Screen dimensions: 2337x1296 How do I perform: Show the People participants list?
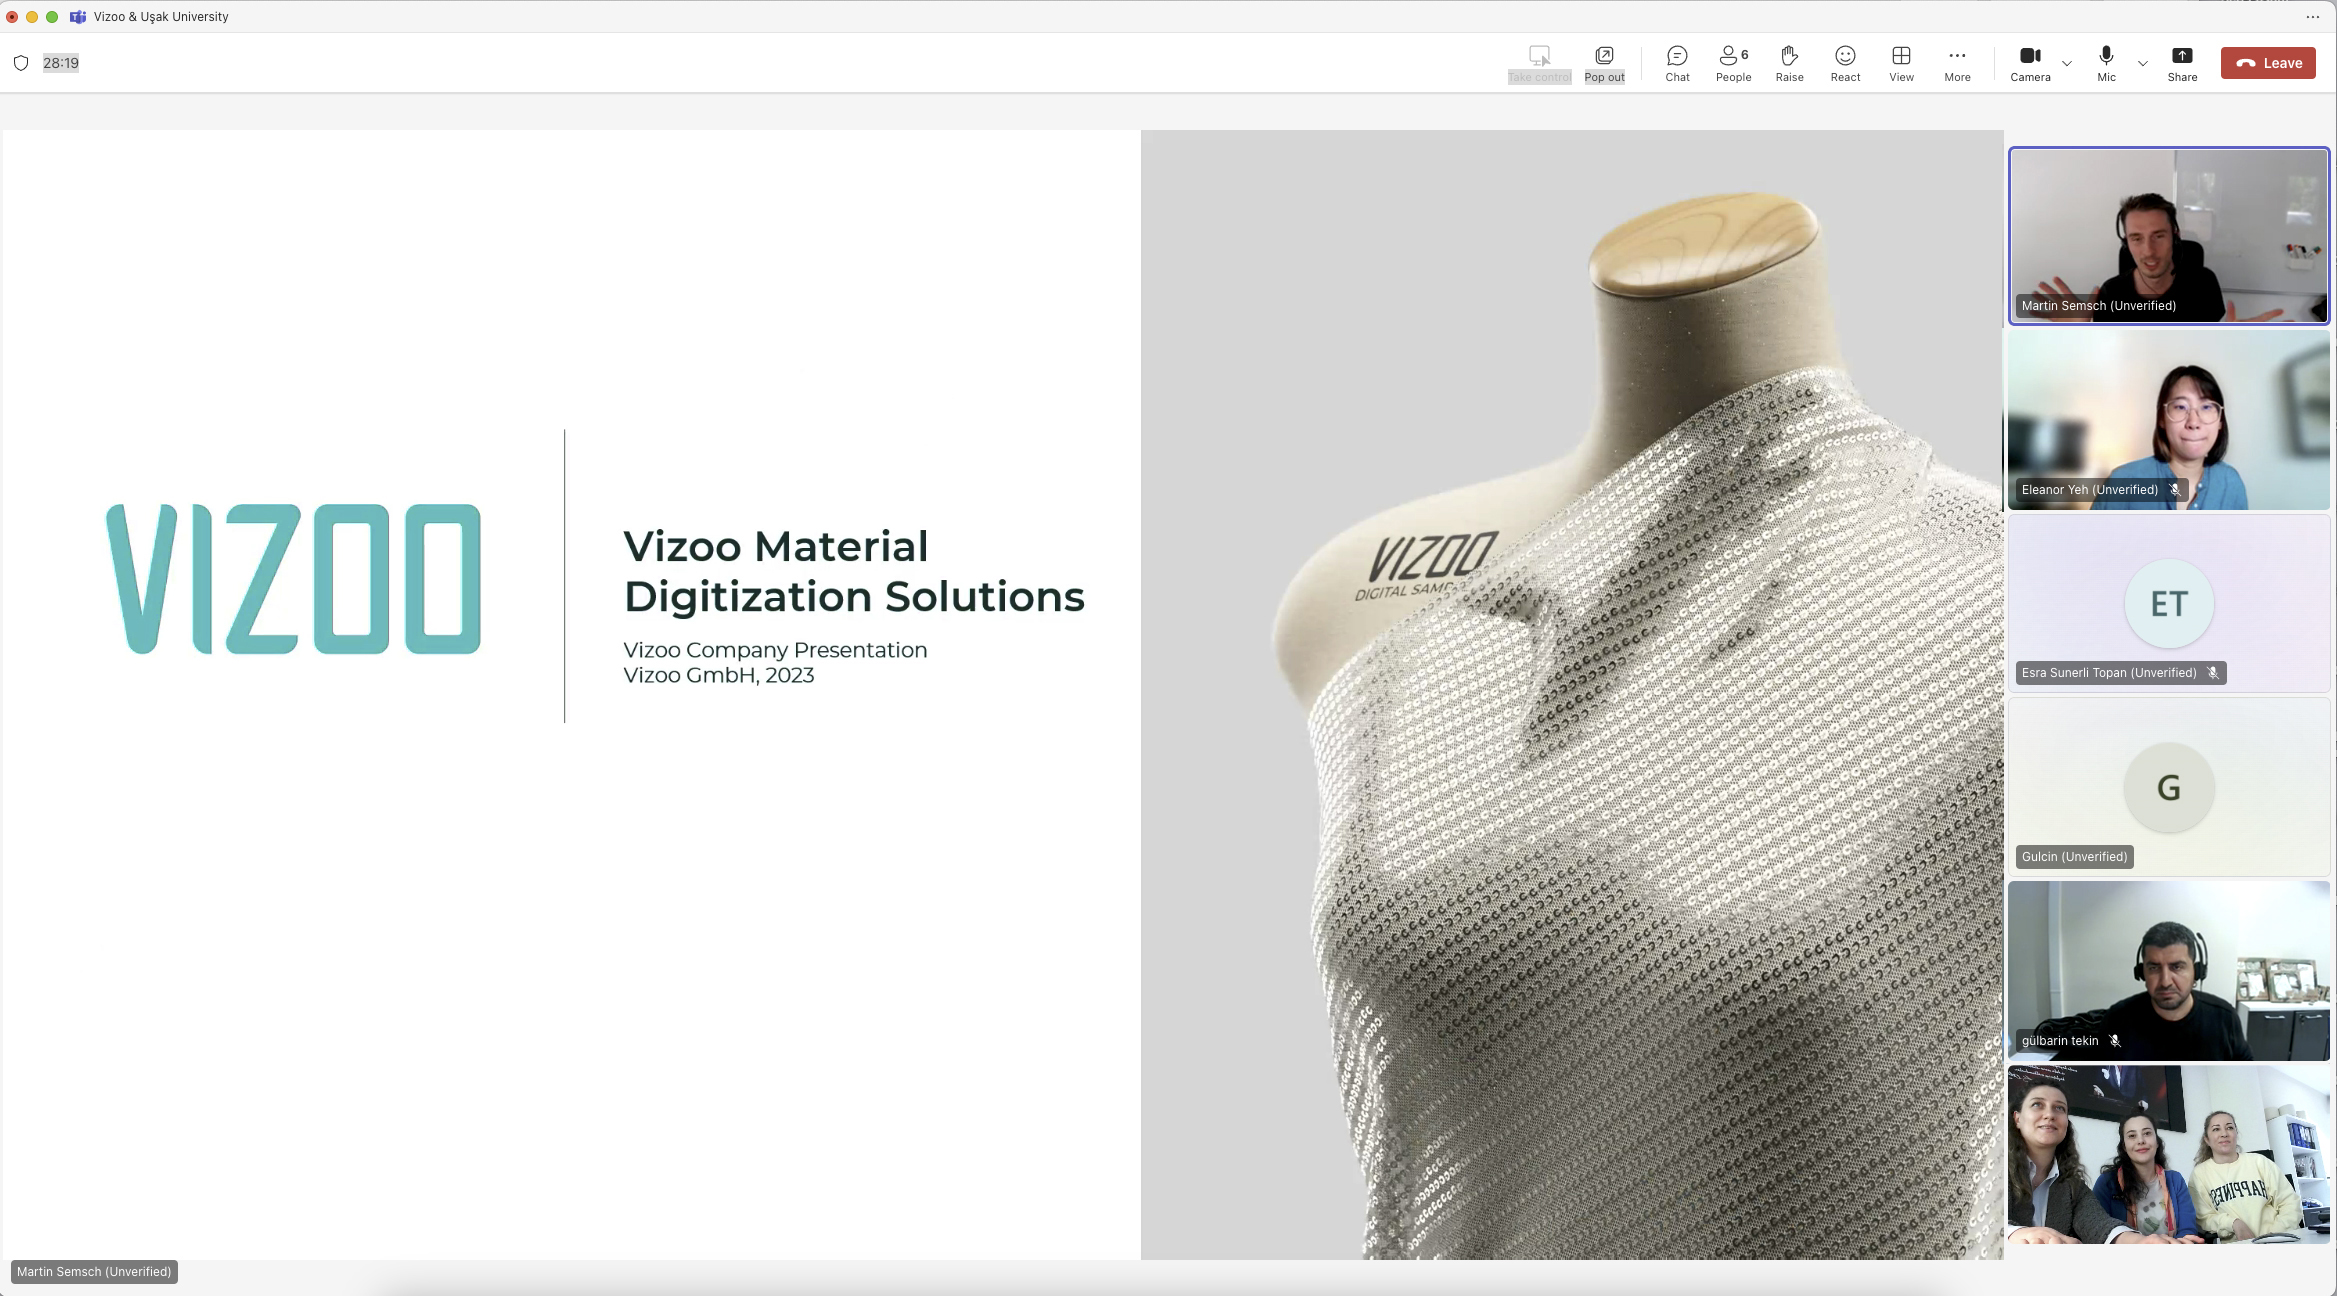pos(1733,63)
